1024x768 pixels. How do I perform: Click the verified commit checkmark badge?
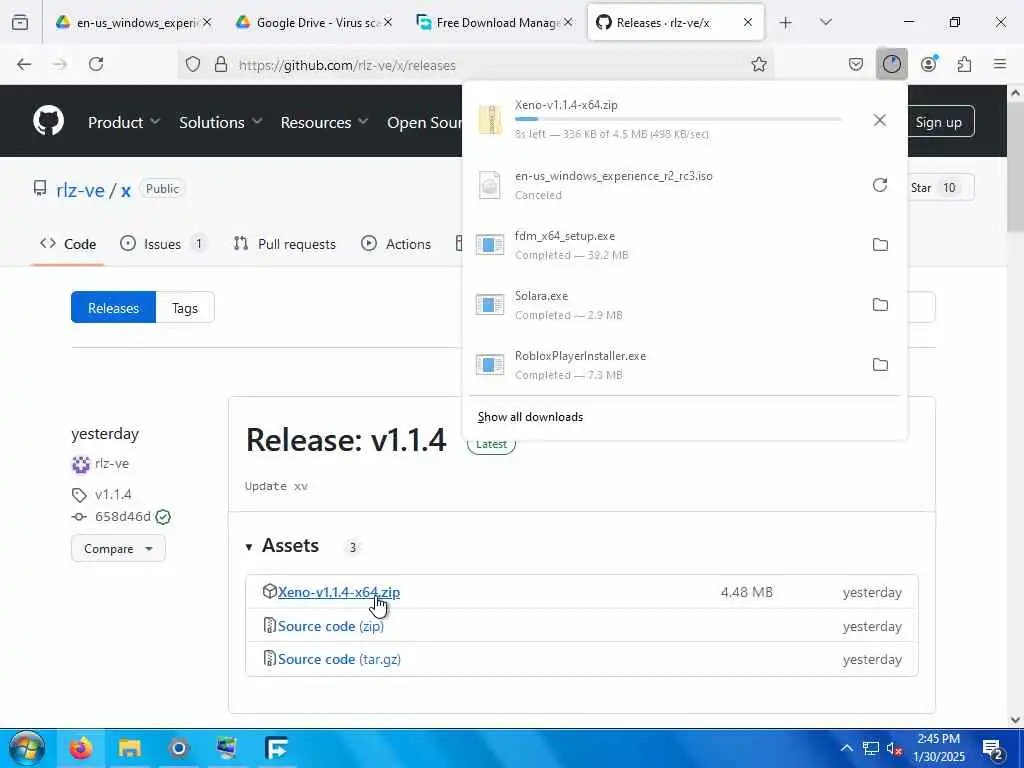163,517
